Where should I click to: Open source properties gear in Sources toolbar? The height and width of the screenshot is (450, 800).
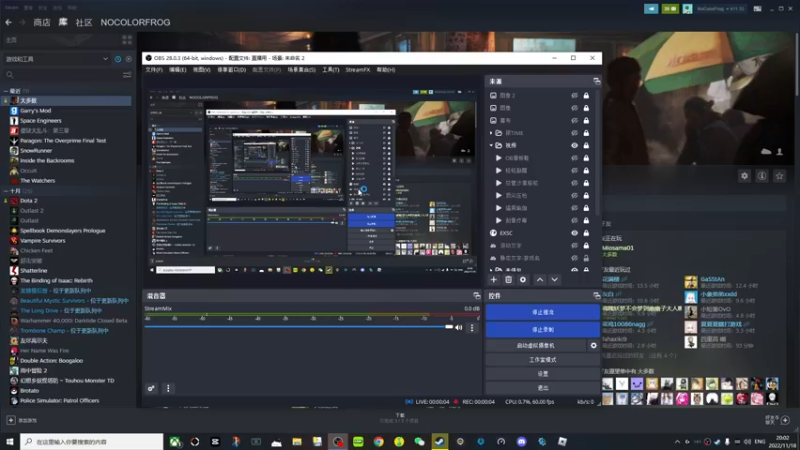tap(523, 280)
